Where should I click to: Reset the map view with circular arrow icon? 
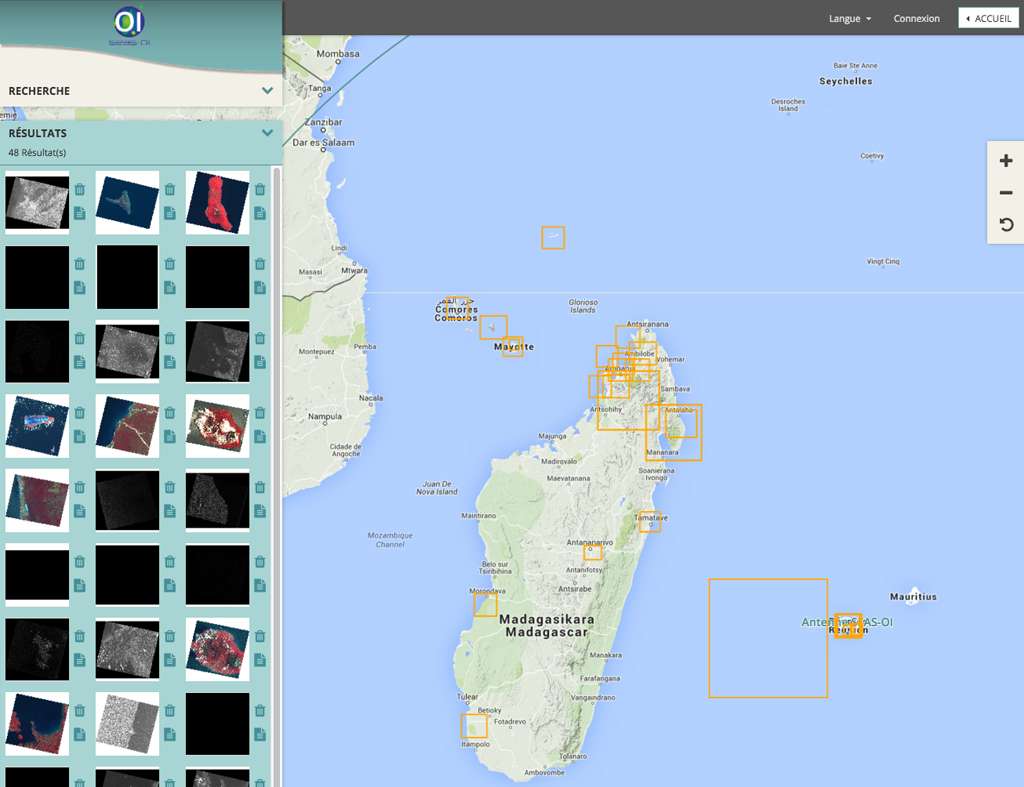pos(1006,225)
